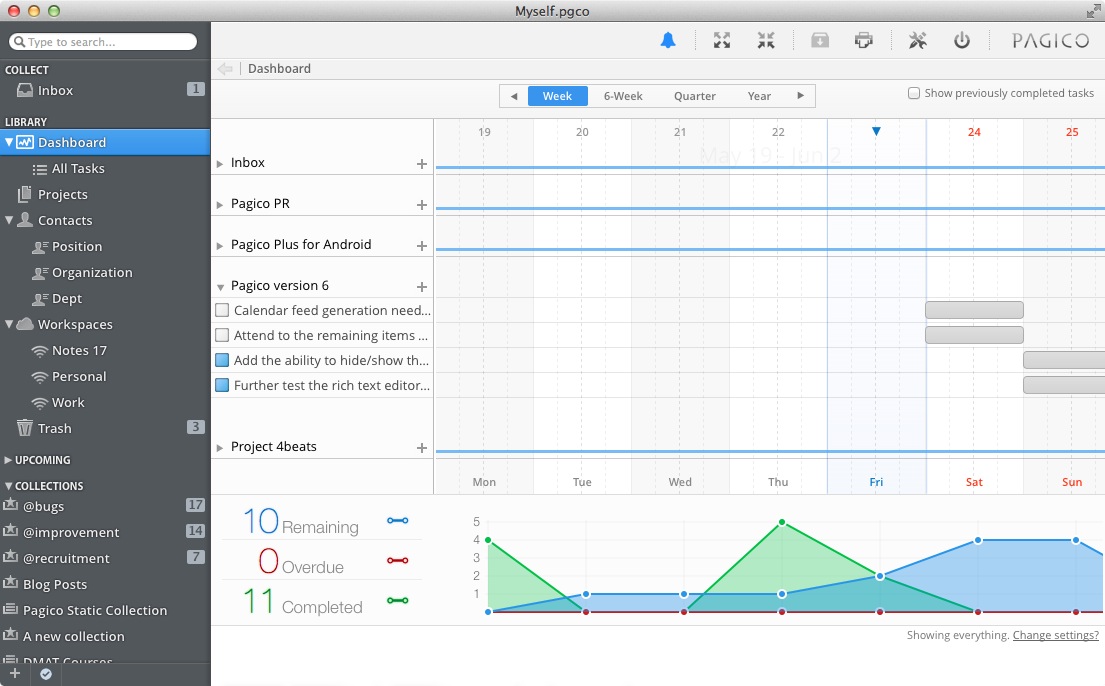Image resolution: width=1105 pixels, height=686 pixels.
Task: Click the printer icon
Action: (x=863, y=40)
